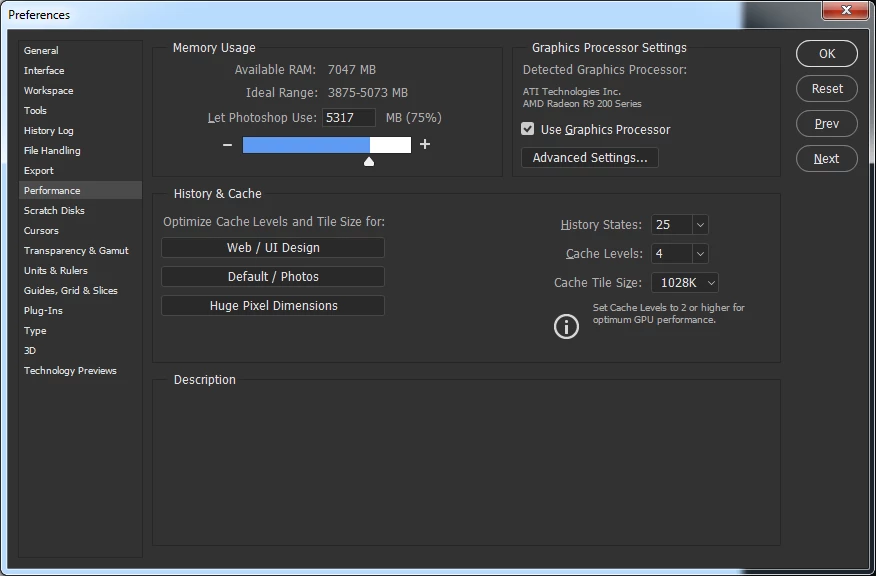Screen dimensions: 876x576
Task: Click the memory slider triangle handle
Action: pyautogui.click(x=369, y=161)
